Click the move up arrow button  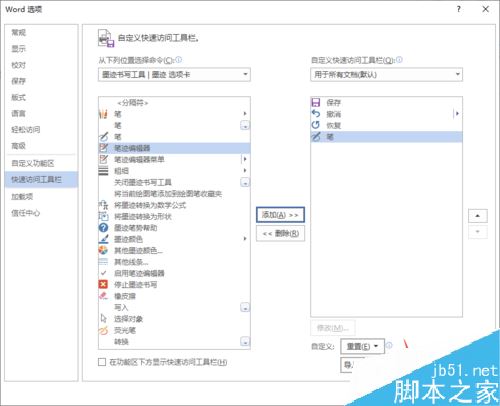[478, 216]
